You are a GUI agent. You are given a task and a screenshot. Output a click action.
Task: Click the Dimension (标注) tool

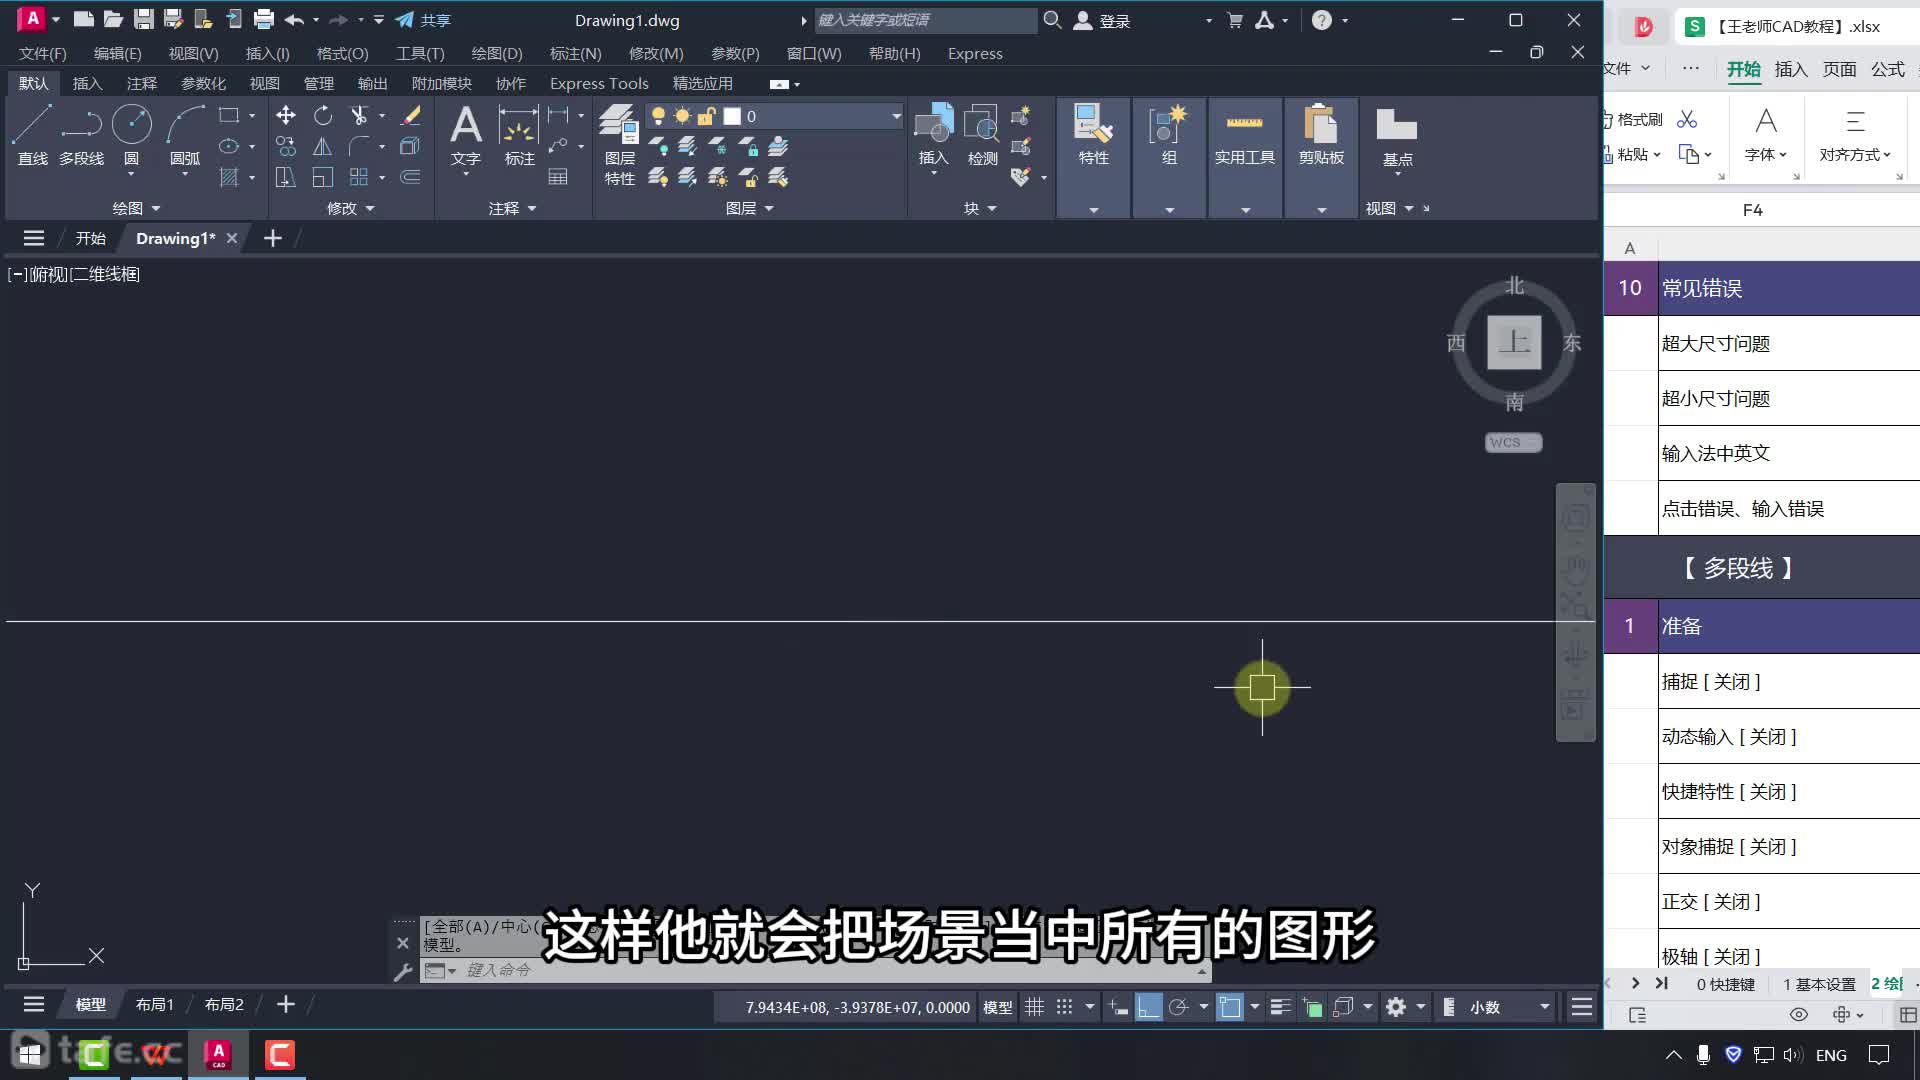[x=519, y=135]
